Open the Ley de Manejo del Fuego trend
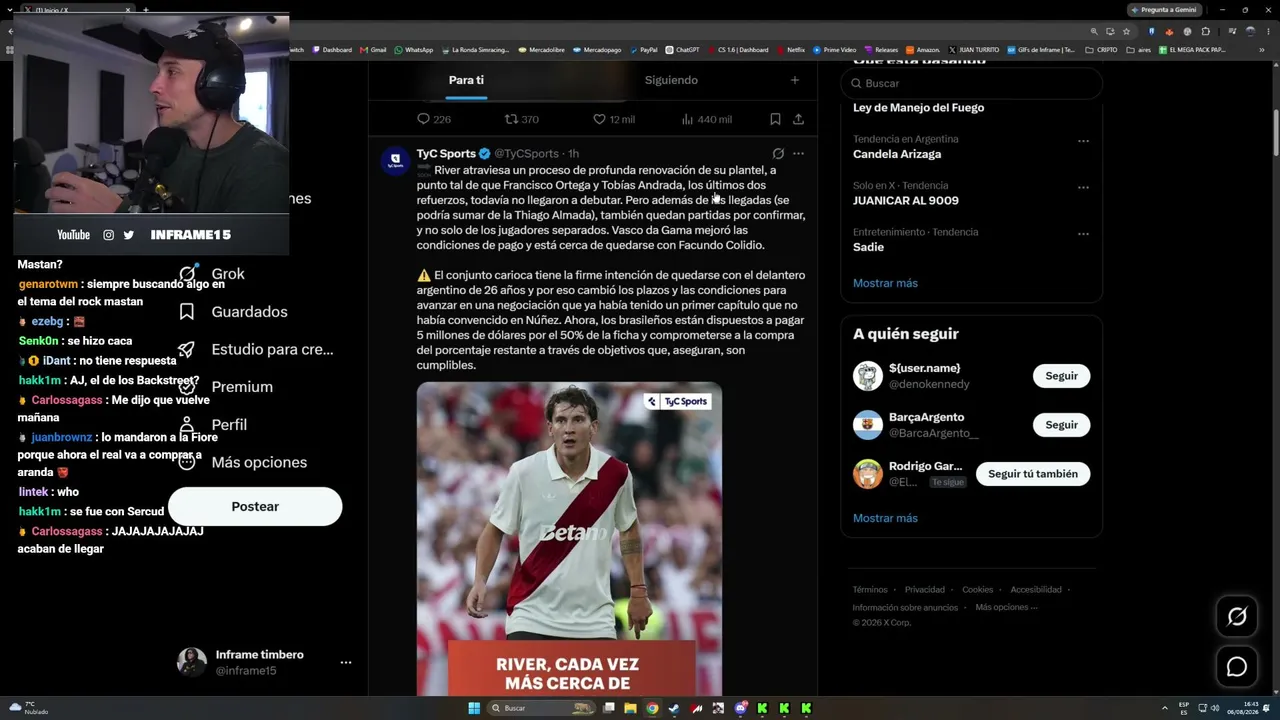 coord(918,108)
